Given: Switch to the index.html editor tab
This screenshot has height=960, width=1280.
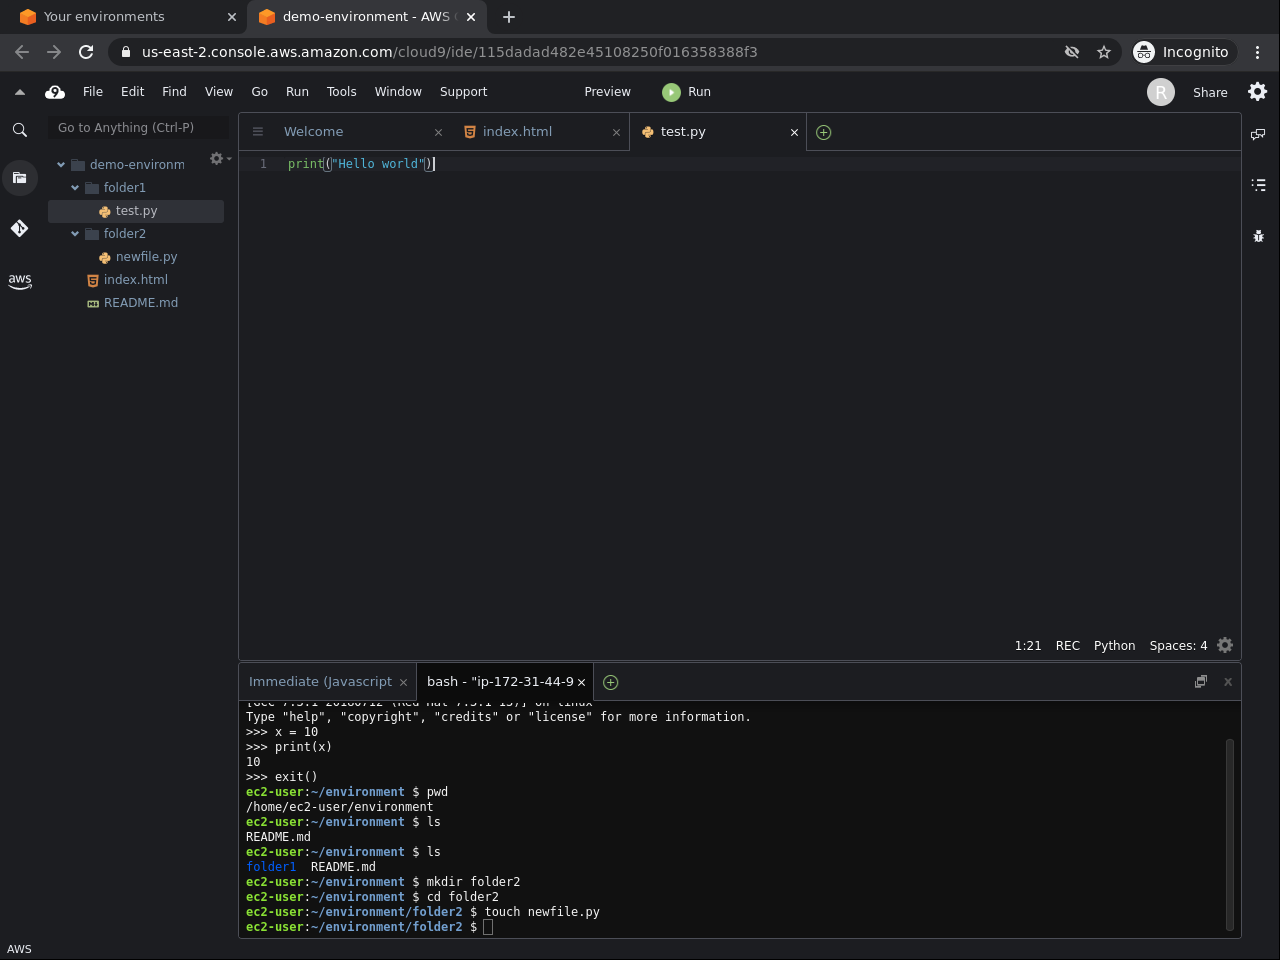Looking at the screenshot, I should coord(517,132).
